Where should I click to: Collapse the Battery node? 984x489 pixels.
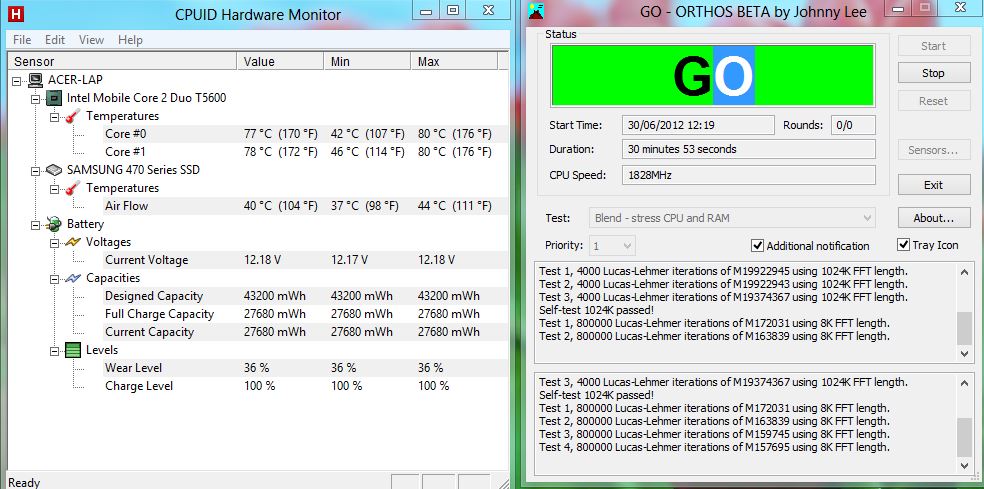click(35, 225)
